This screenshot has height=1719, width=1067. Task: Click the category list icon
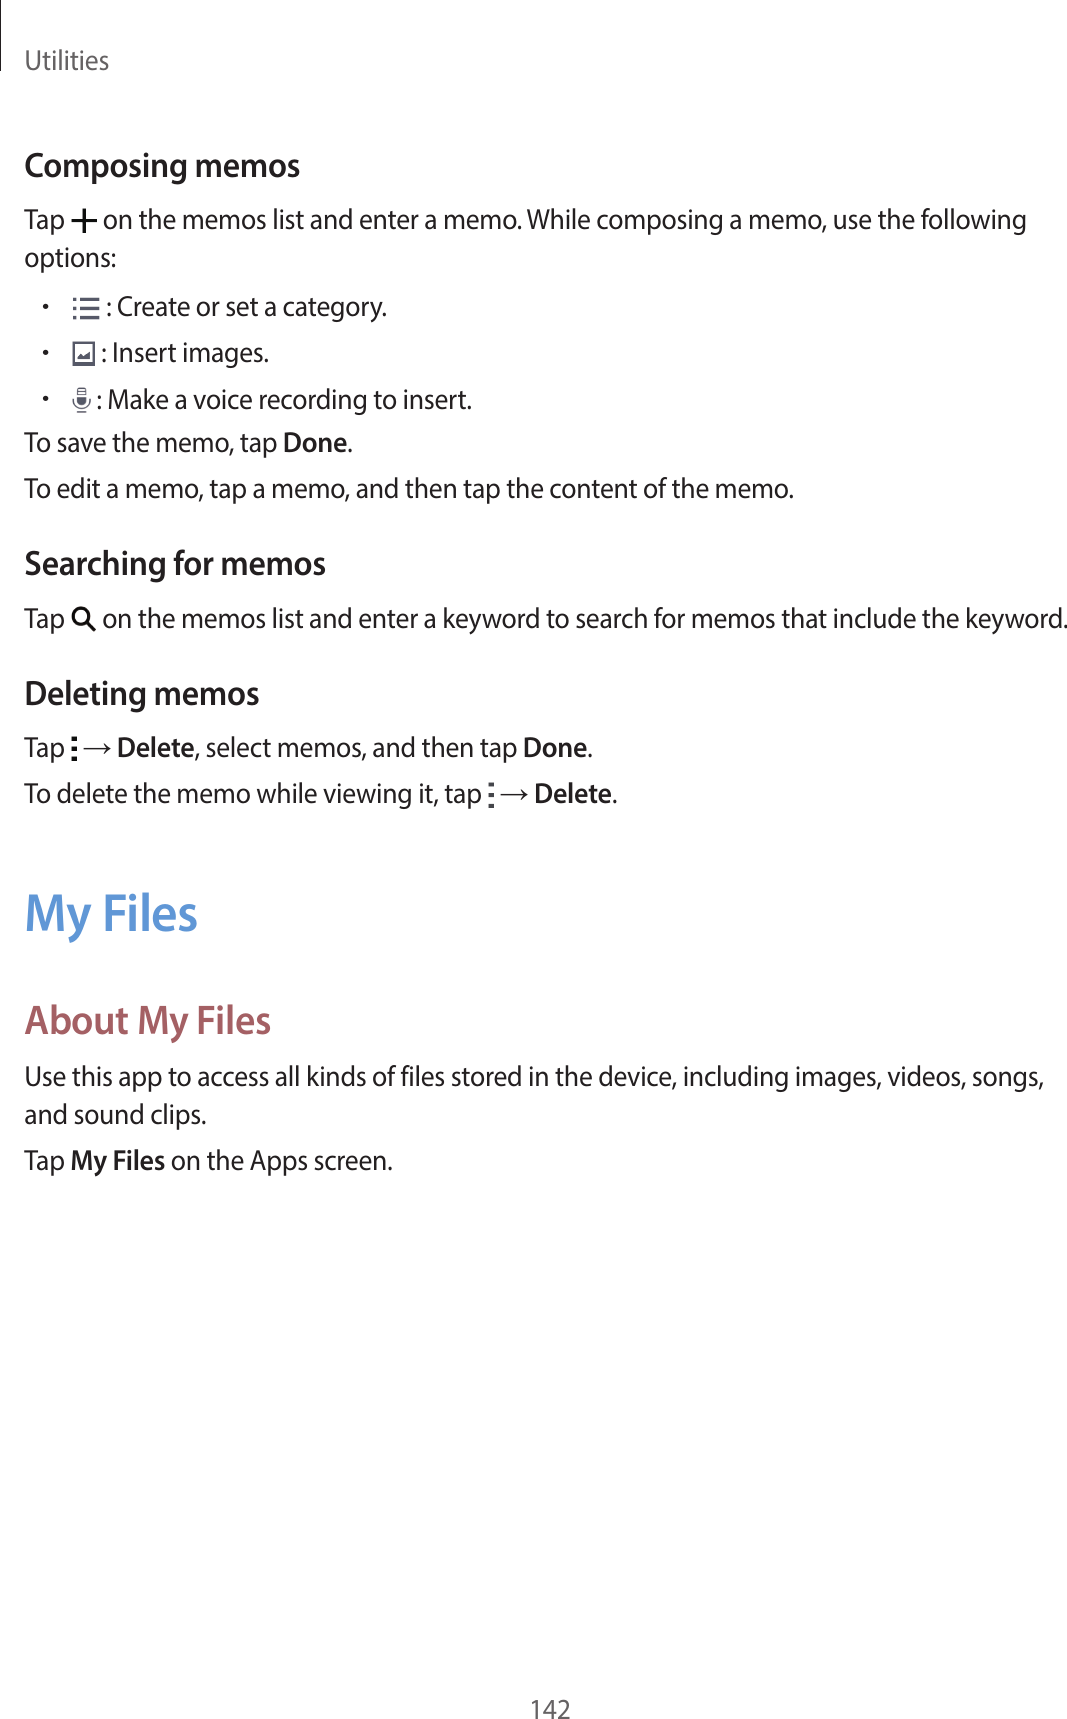(x=86, y=308)
